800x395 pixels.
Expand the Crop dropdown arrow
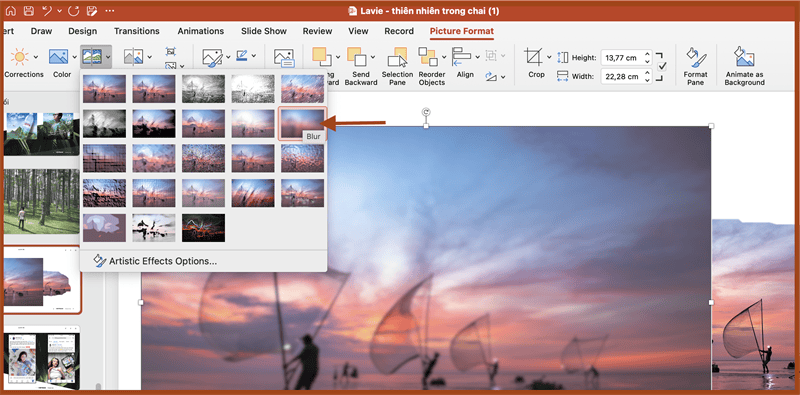tap(549, 57)
